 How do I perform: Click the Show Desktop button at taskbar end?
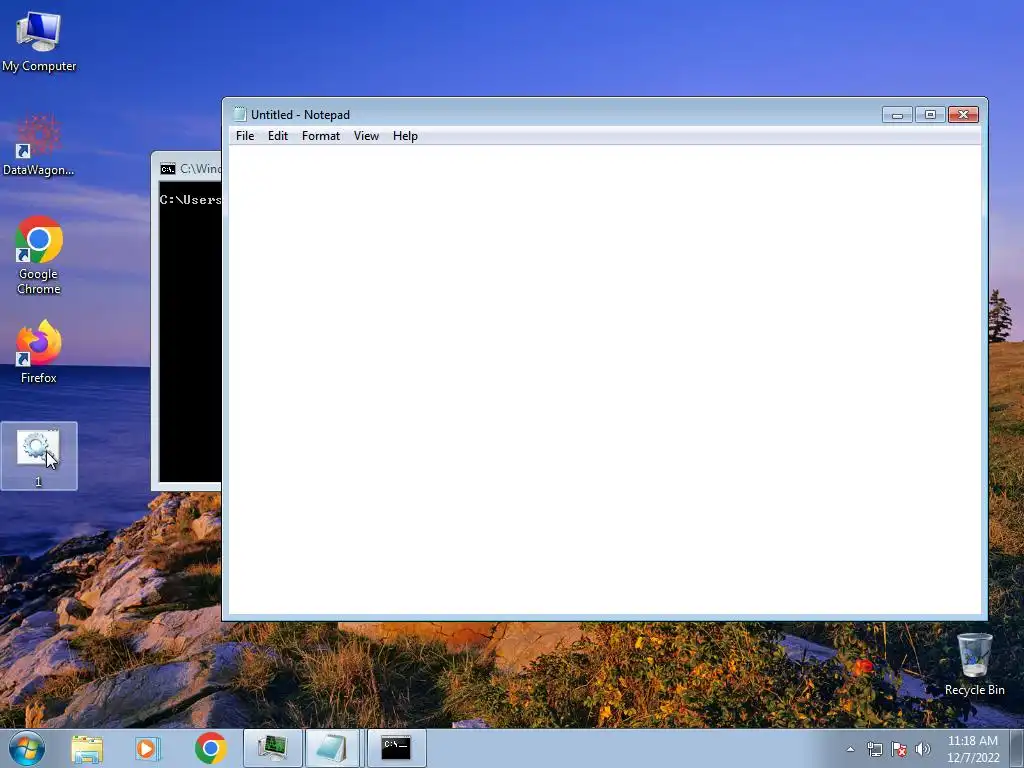point(1017,748)
